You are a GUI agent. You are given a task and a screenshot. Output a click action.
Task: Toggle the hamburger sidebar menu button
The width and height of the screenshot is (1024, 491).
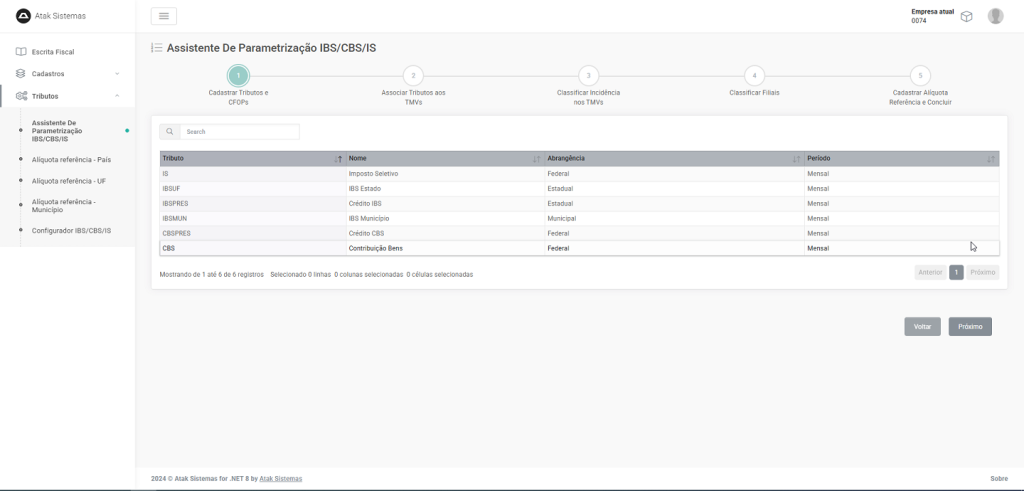[164, 16]
